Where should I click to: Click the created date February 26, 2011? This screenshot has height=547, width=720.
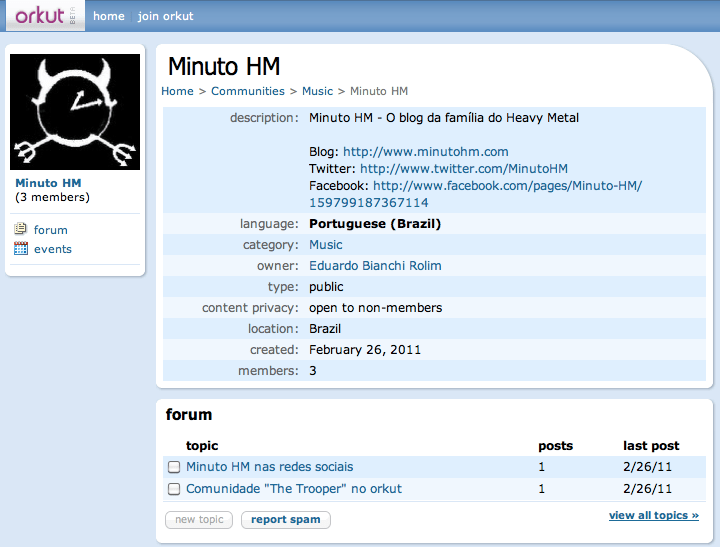pyautogui.click(x=365, y=350)
